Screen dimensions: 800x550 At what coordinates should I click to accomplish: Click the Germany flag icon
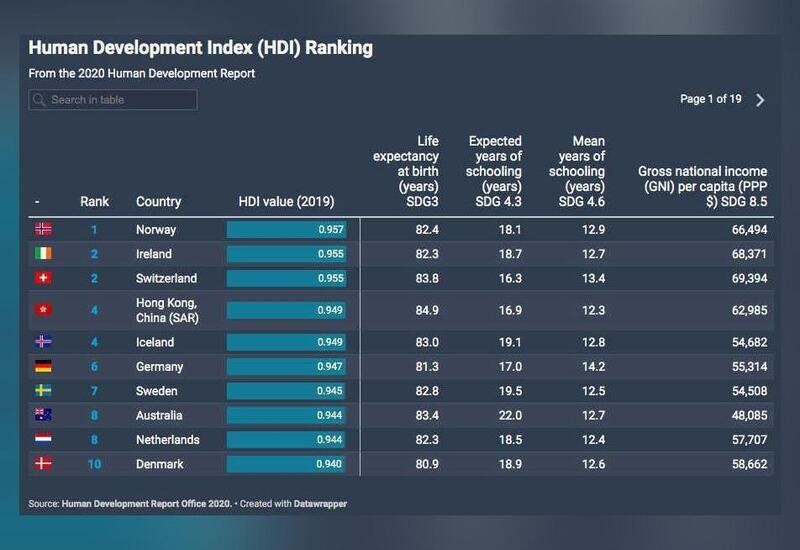43,367
